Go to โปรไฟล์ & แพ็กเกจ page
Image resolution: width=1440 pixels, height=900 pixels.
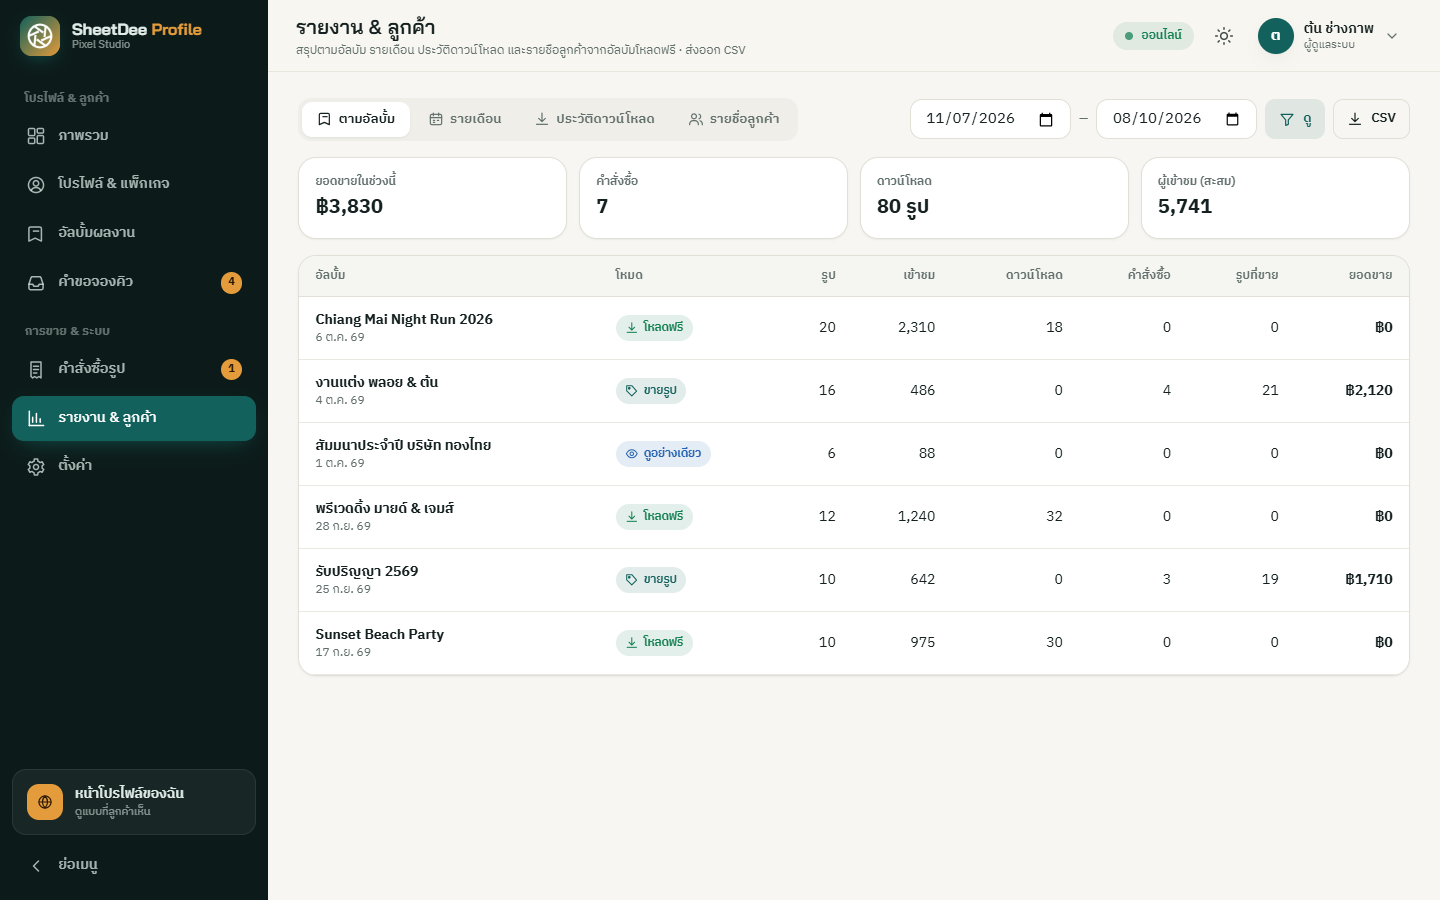(134, 184)
